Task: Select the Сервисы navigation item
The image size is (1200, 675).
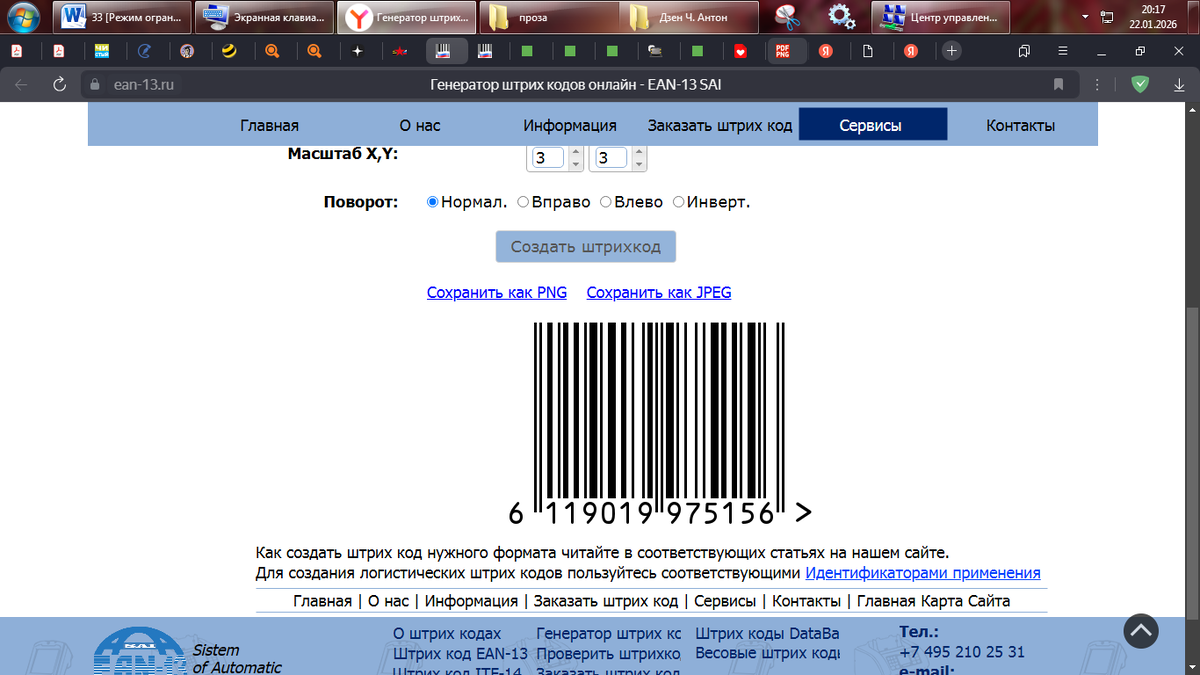Action: (x=871, y=125)
